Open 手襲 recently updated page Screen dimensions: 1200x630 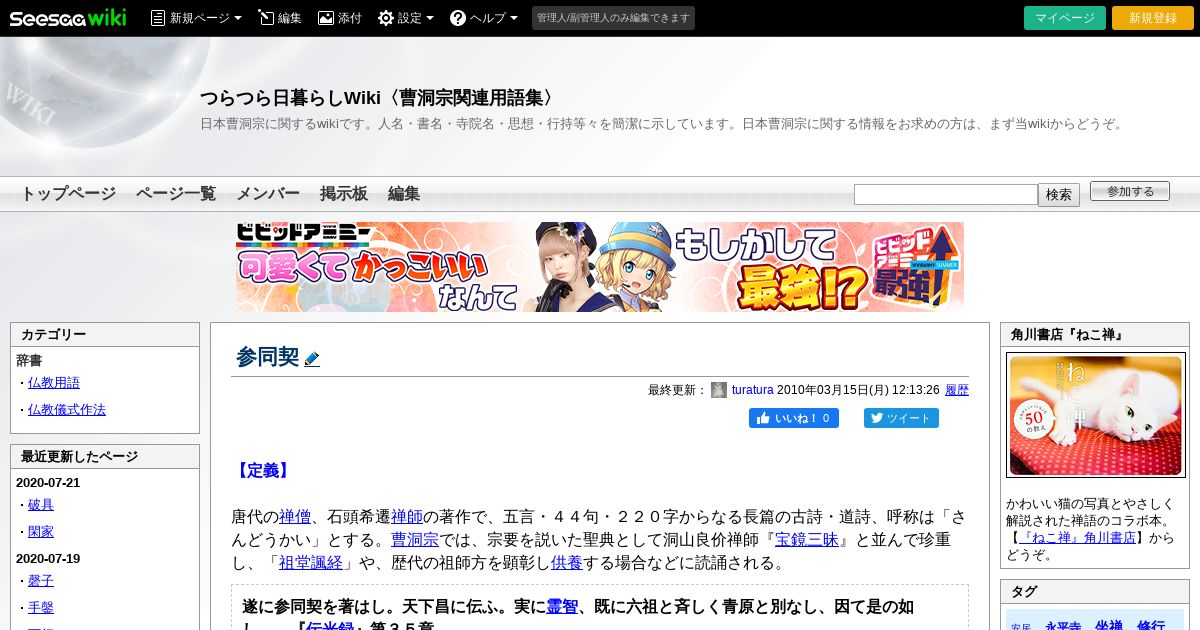[41, 607]
